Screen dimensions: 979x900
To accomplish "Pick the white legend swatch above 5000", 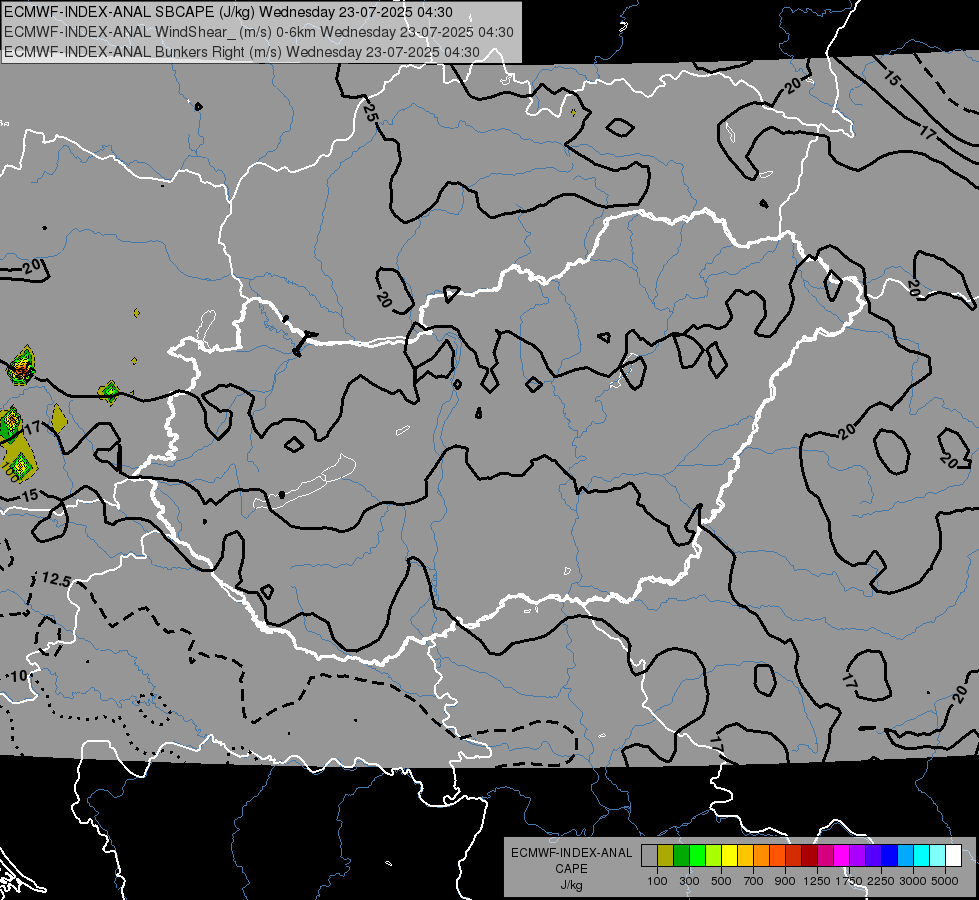I will (x=953, y=856).
